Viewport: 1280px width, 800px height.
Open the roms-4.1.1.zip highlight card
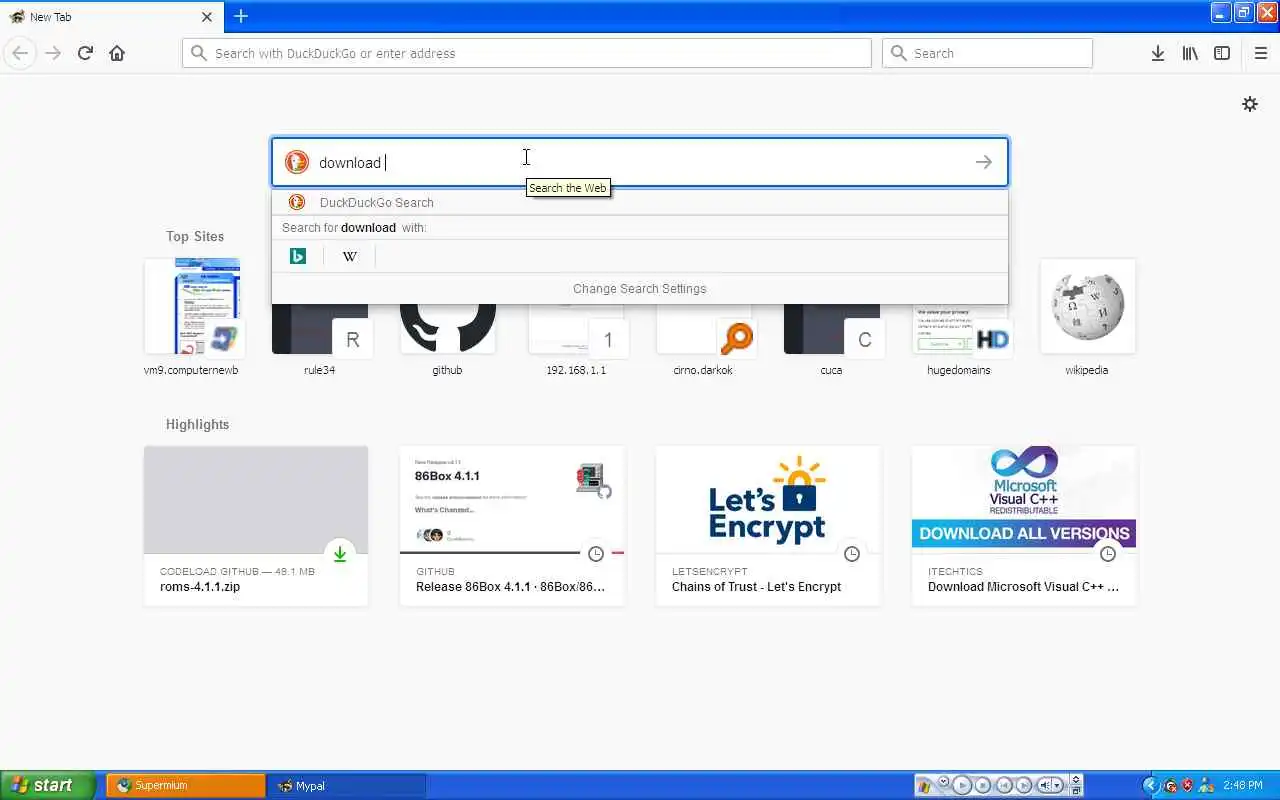(x=256, y=525)
